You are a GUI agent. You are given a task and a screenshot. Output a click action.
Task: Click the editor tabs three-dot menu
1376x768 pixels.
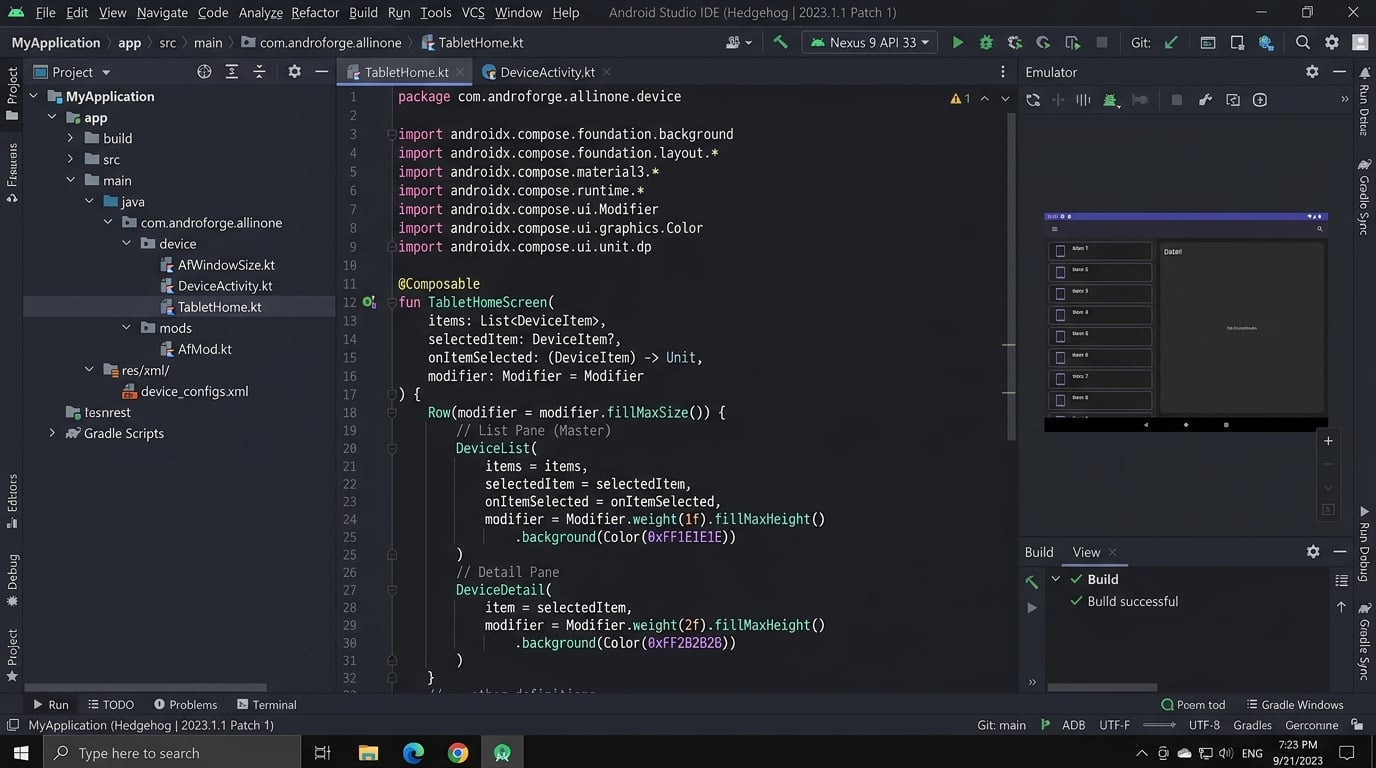[1003, 72]
